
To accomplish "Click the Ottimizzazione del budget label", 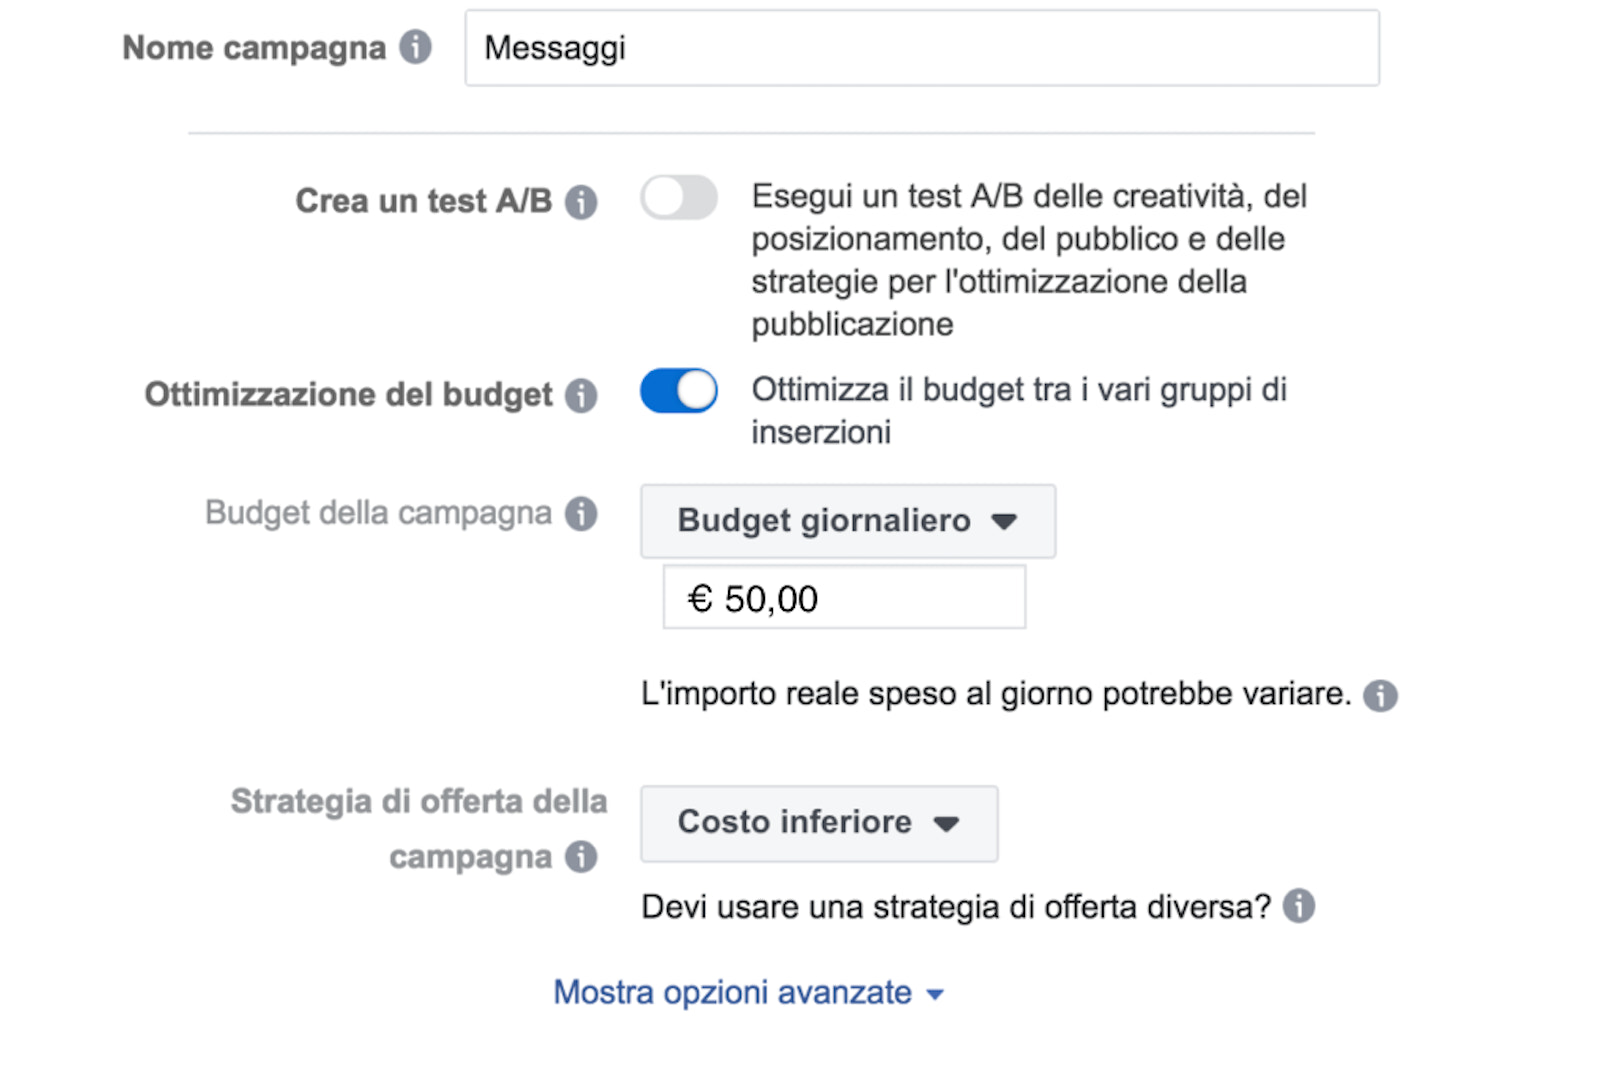I will click(350, 394).
